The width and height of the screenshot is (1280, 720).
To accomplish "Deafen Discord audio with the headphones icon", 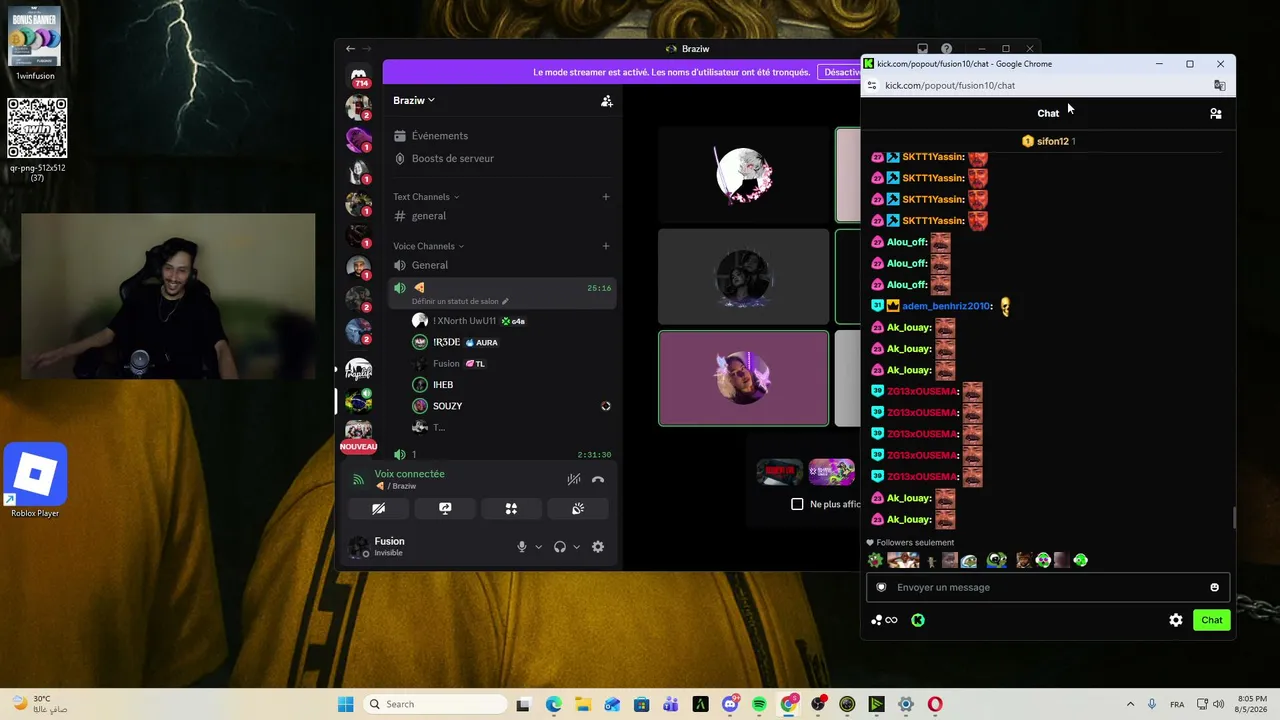I will [x=560, y=547].
